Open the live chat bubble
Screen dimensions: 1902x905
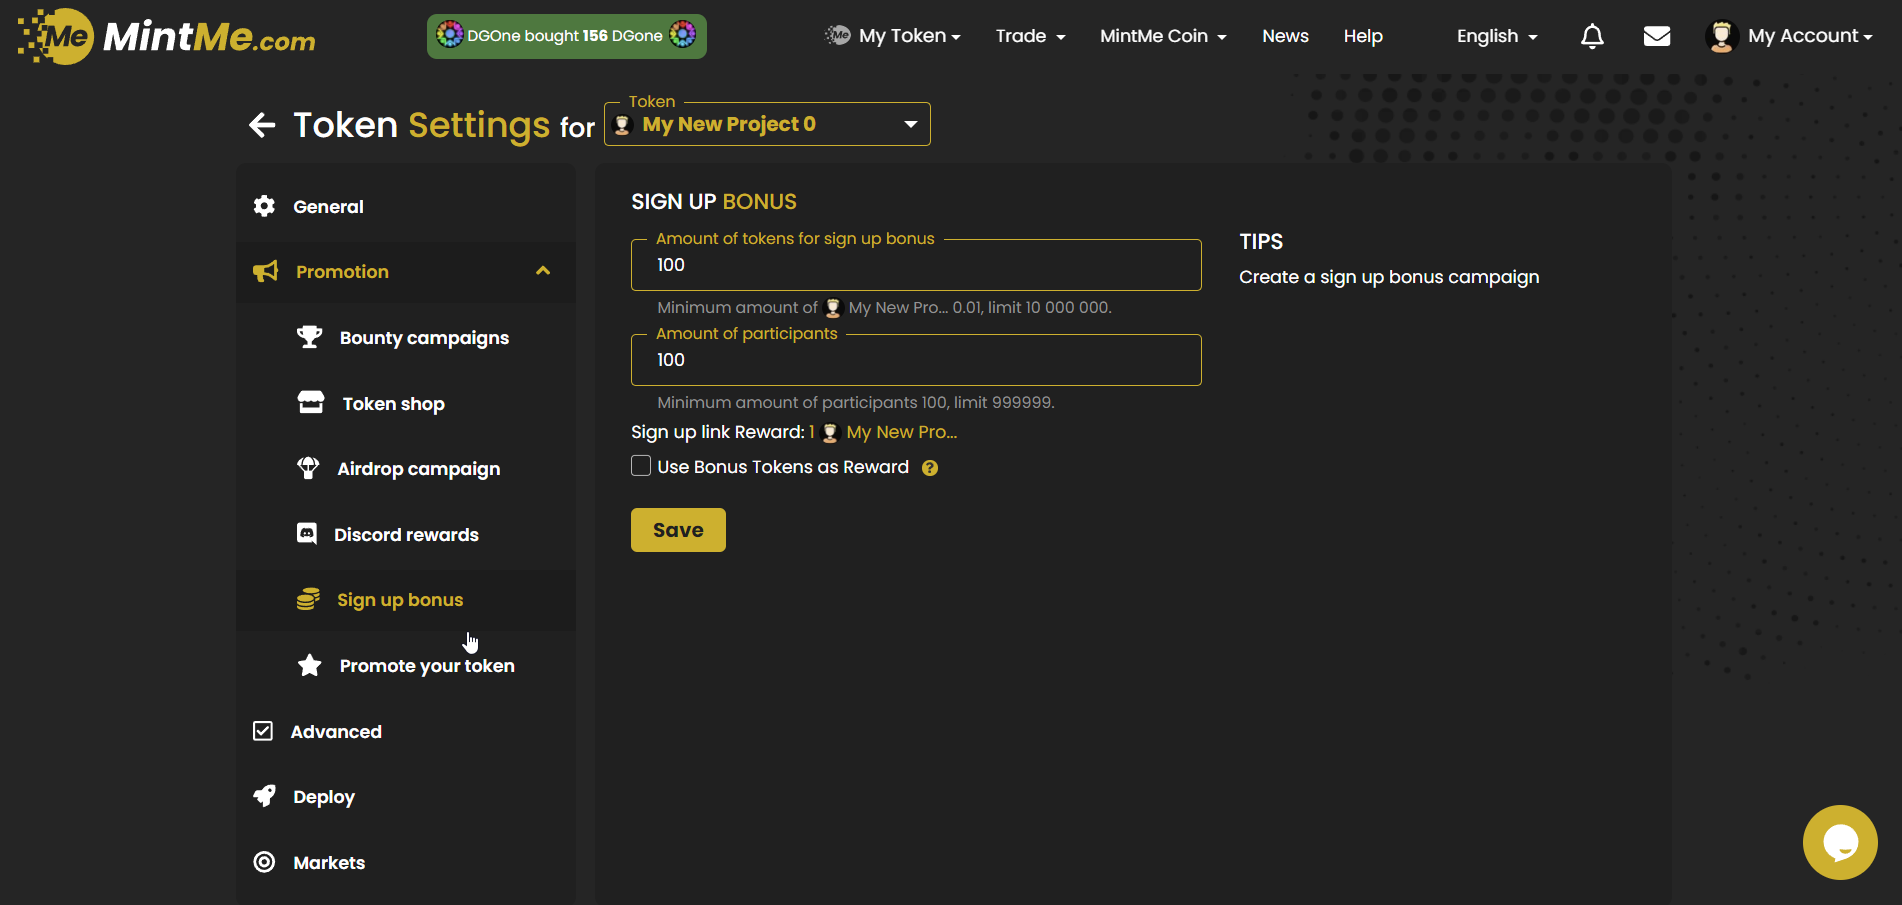[x=1839, y=842]
